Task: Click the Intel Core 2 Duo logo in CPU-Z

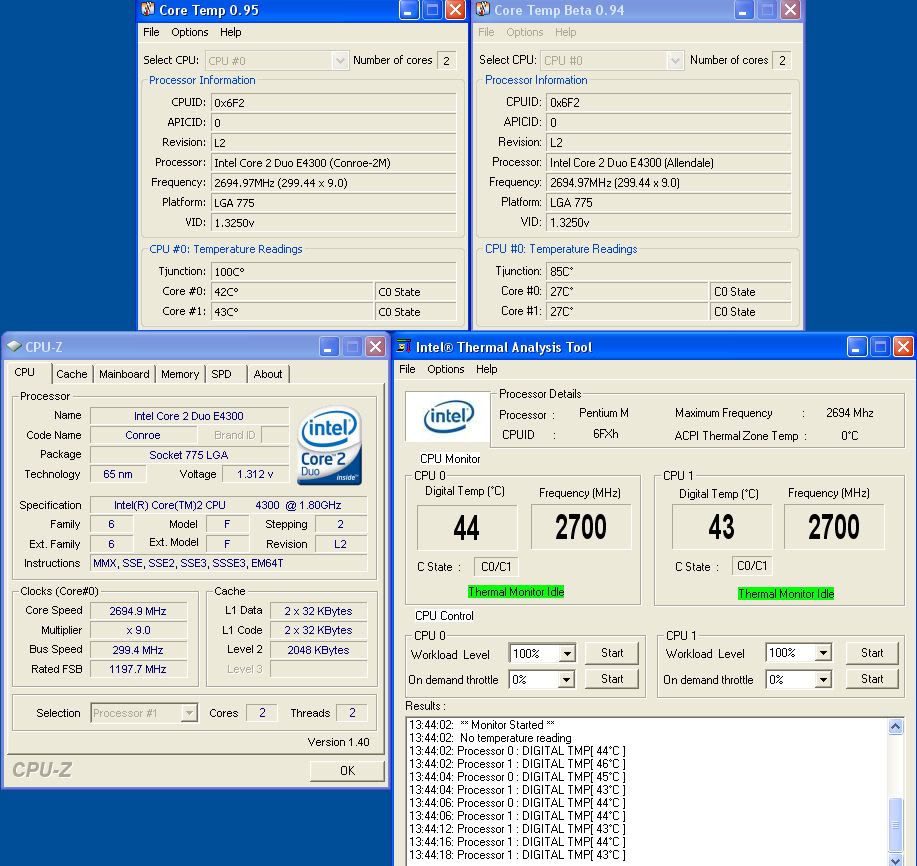Action: coord(329,444)
